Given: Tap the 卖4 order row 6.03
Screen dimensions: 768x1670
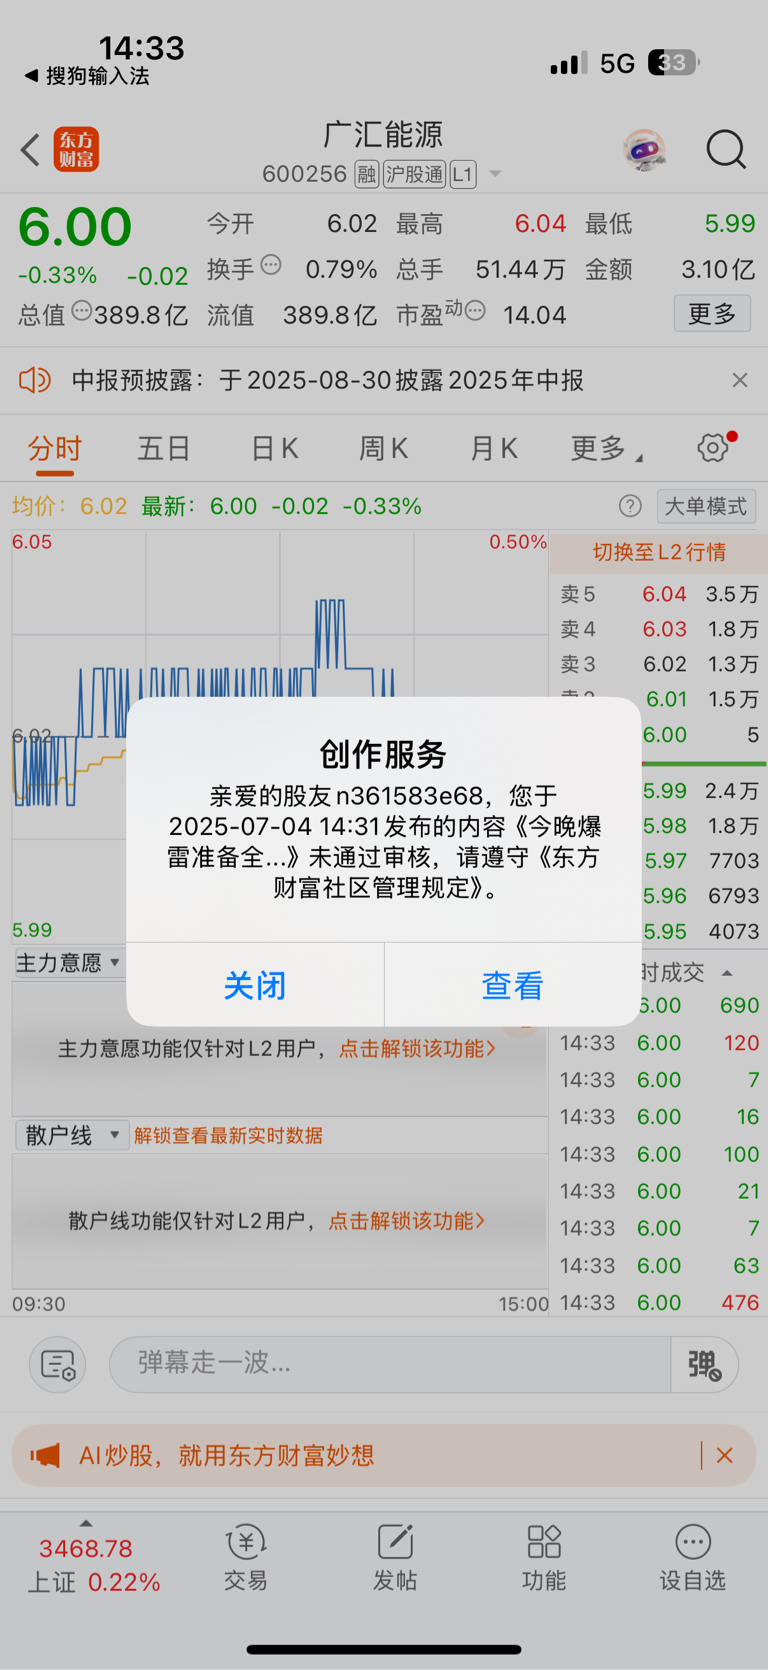Looking at the screenshot, I should [659, 629].
